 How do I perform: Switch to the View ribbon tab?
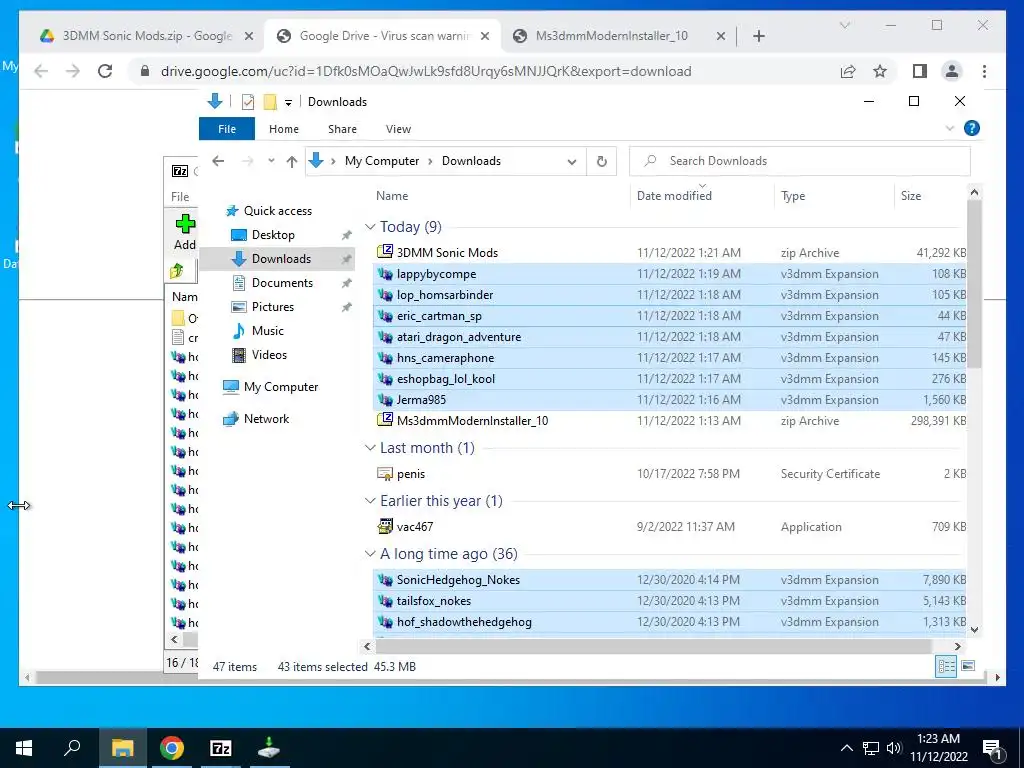(x=398, y=129)
